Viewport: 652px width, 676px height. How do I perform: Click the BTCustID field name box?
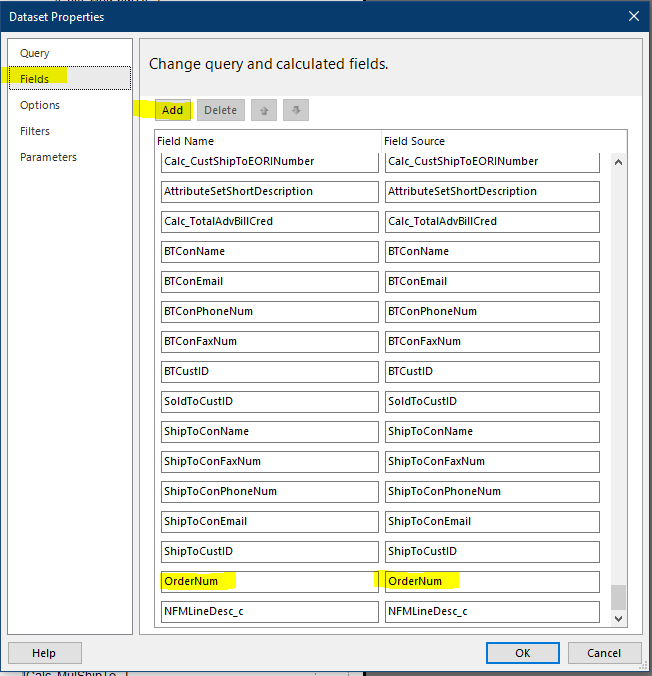270,372
